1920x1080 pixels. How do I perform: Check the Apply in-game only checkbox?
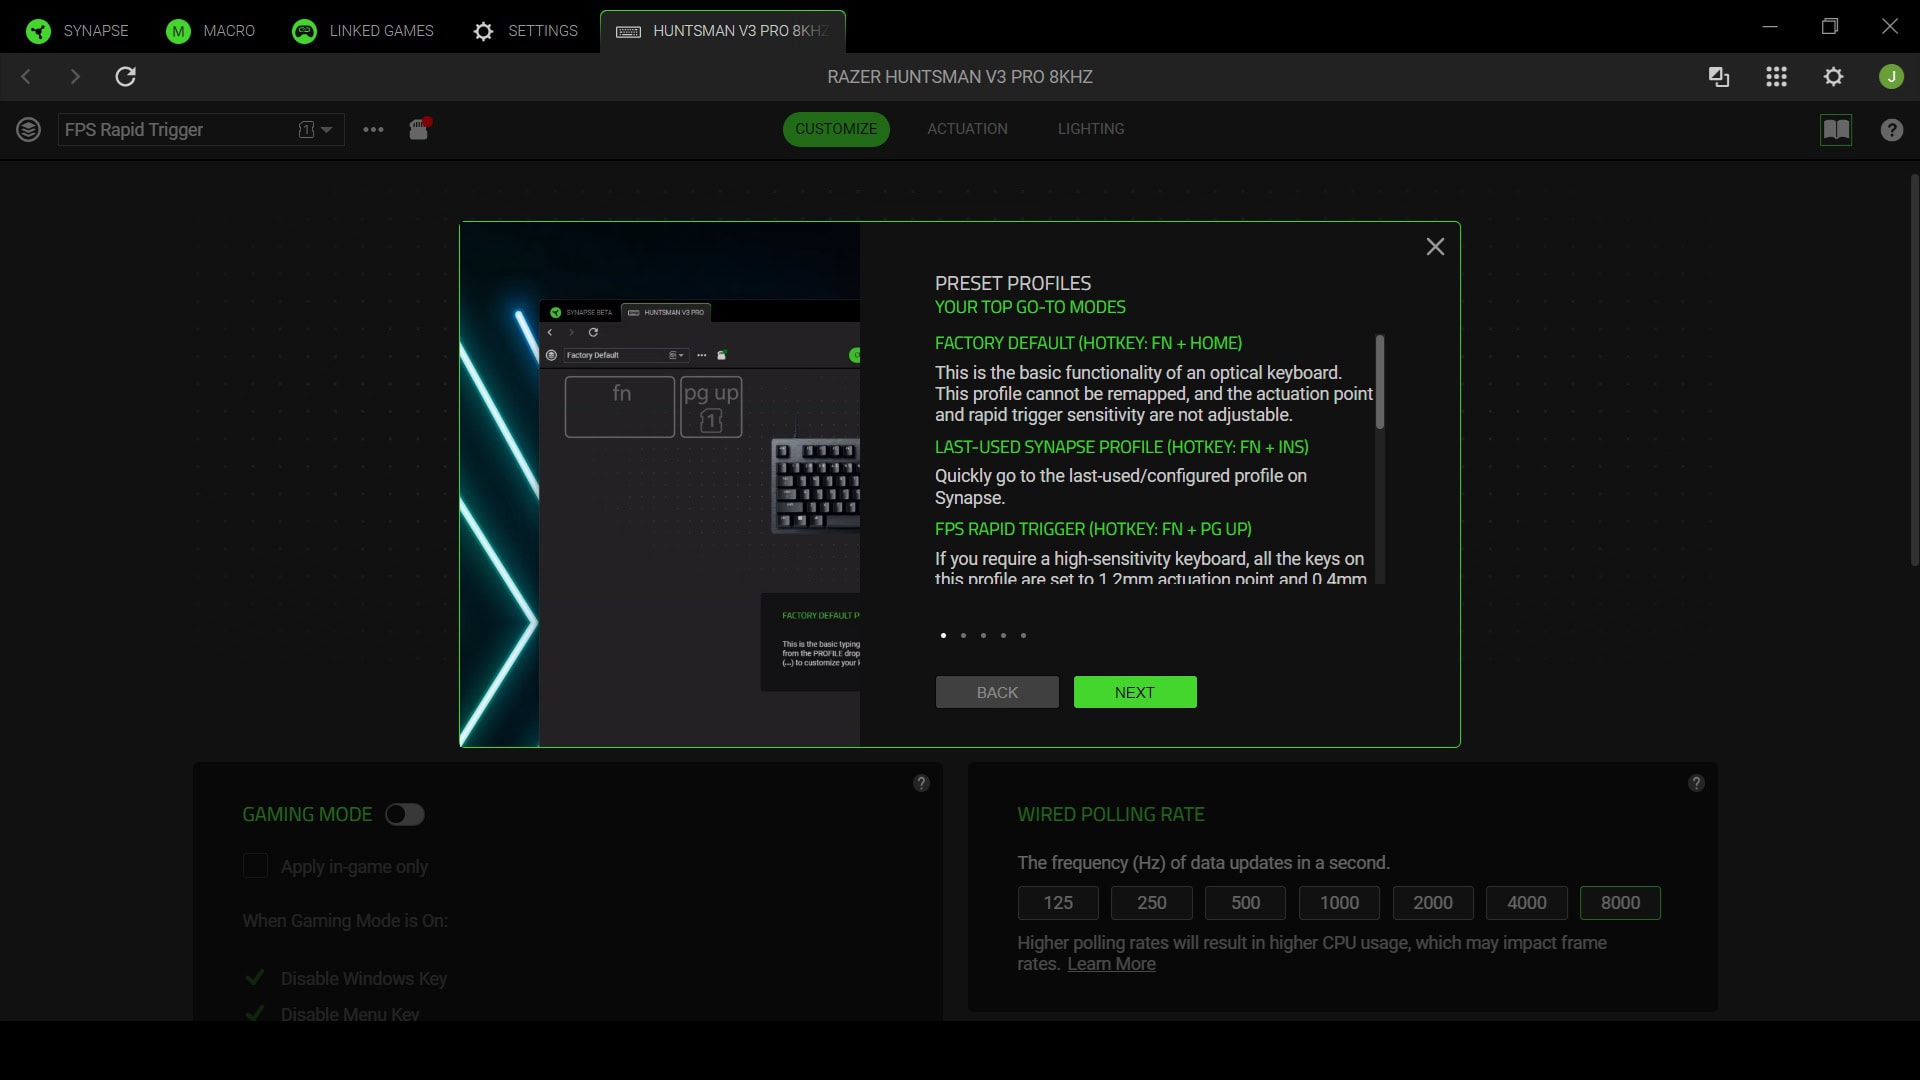point(255,866)
